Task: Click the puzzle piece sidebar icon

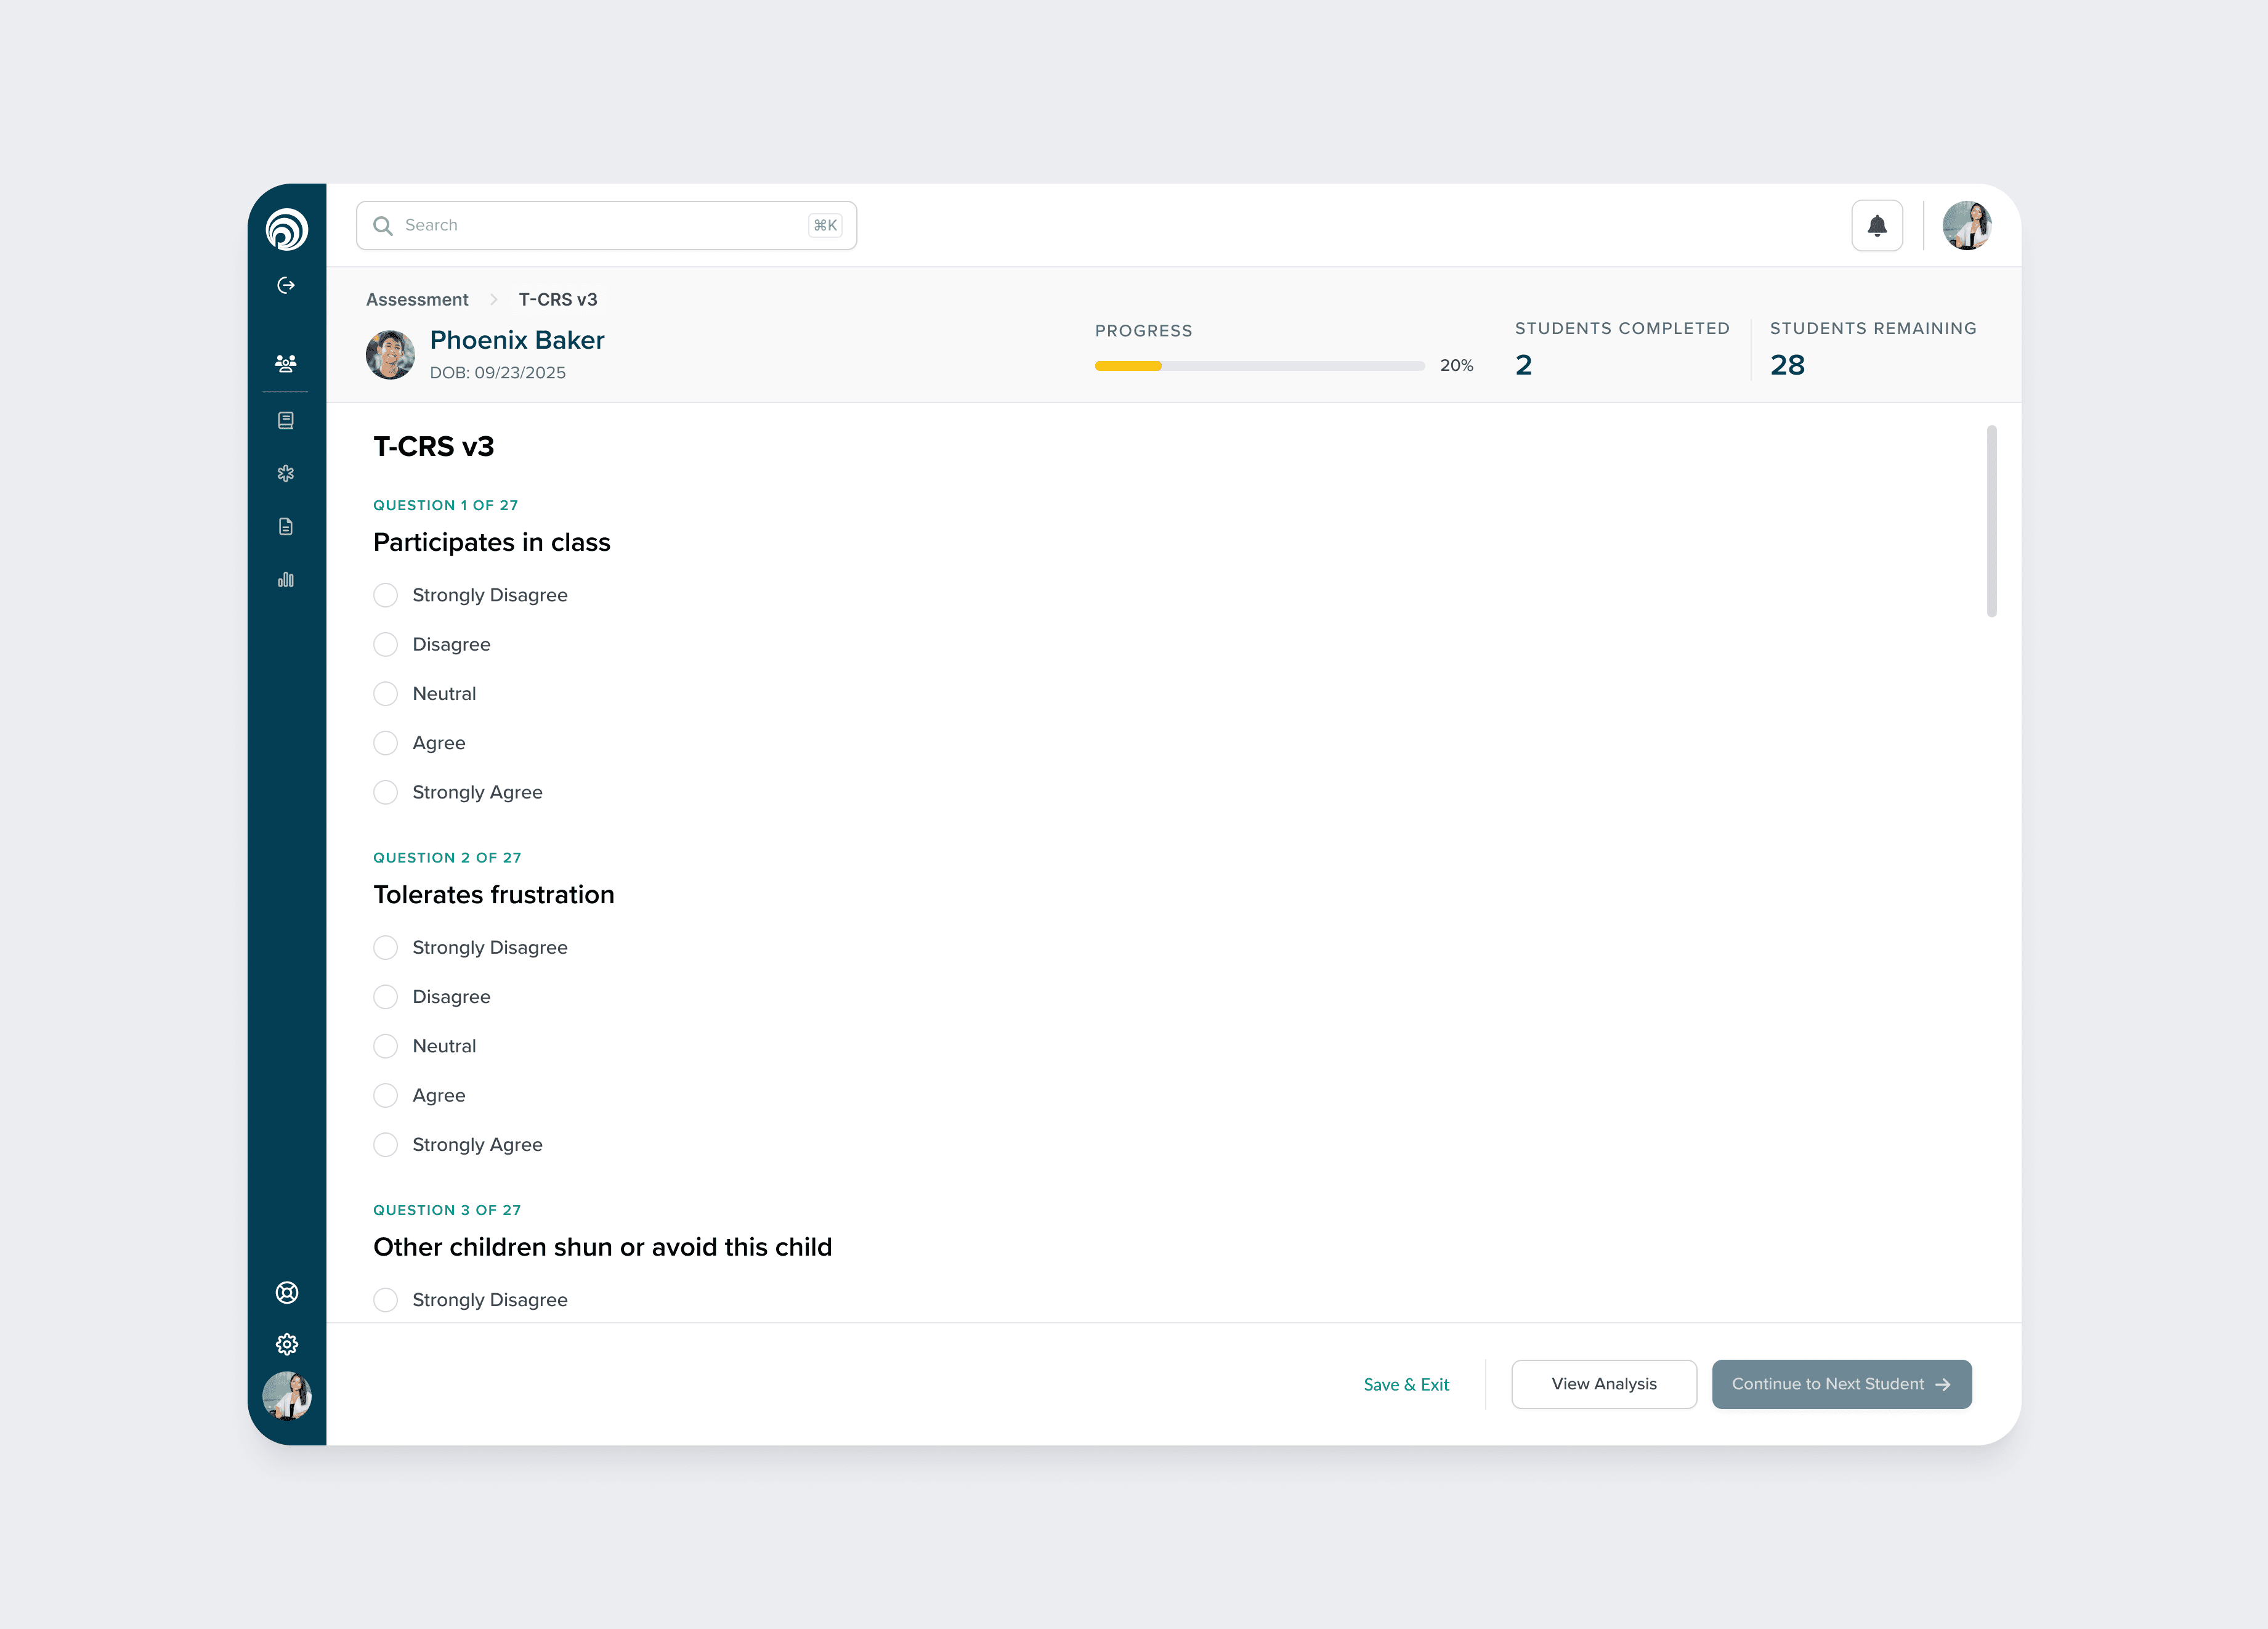Action: click(x=286, y=473)
